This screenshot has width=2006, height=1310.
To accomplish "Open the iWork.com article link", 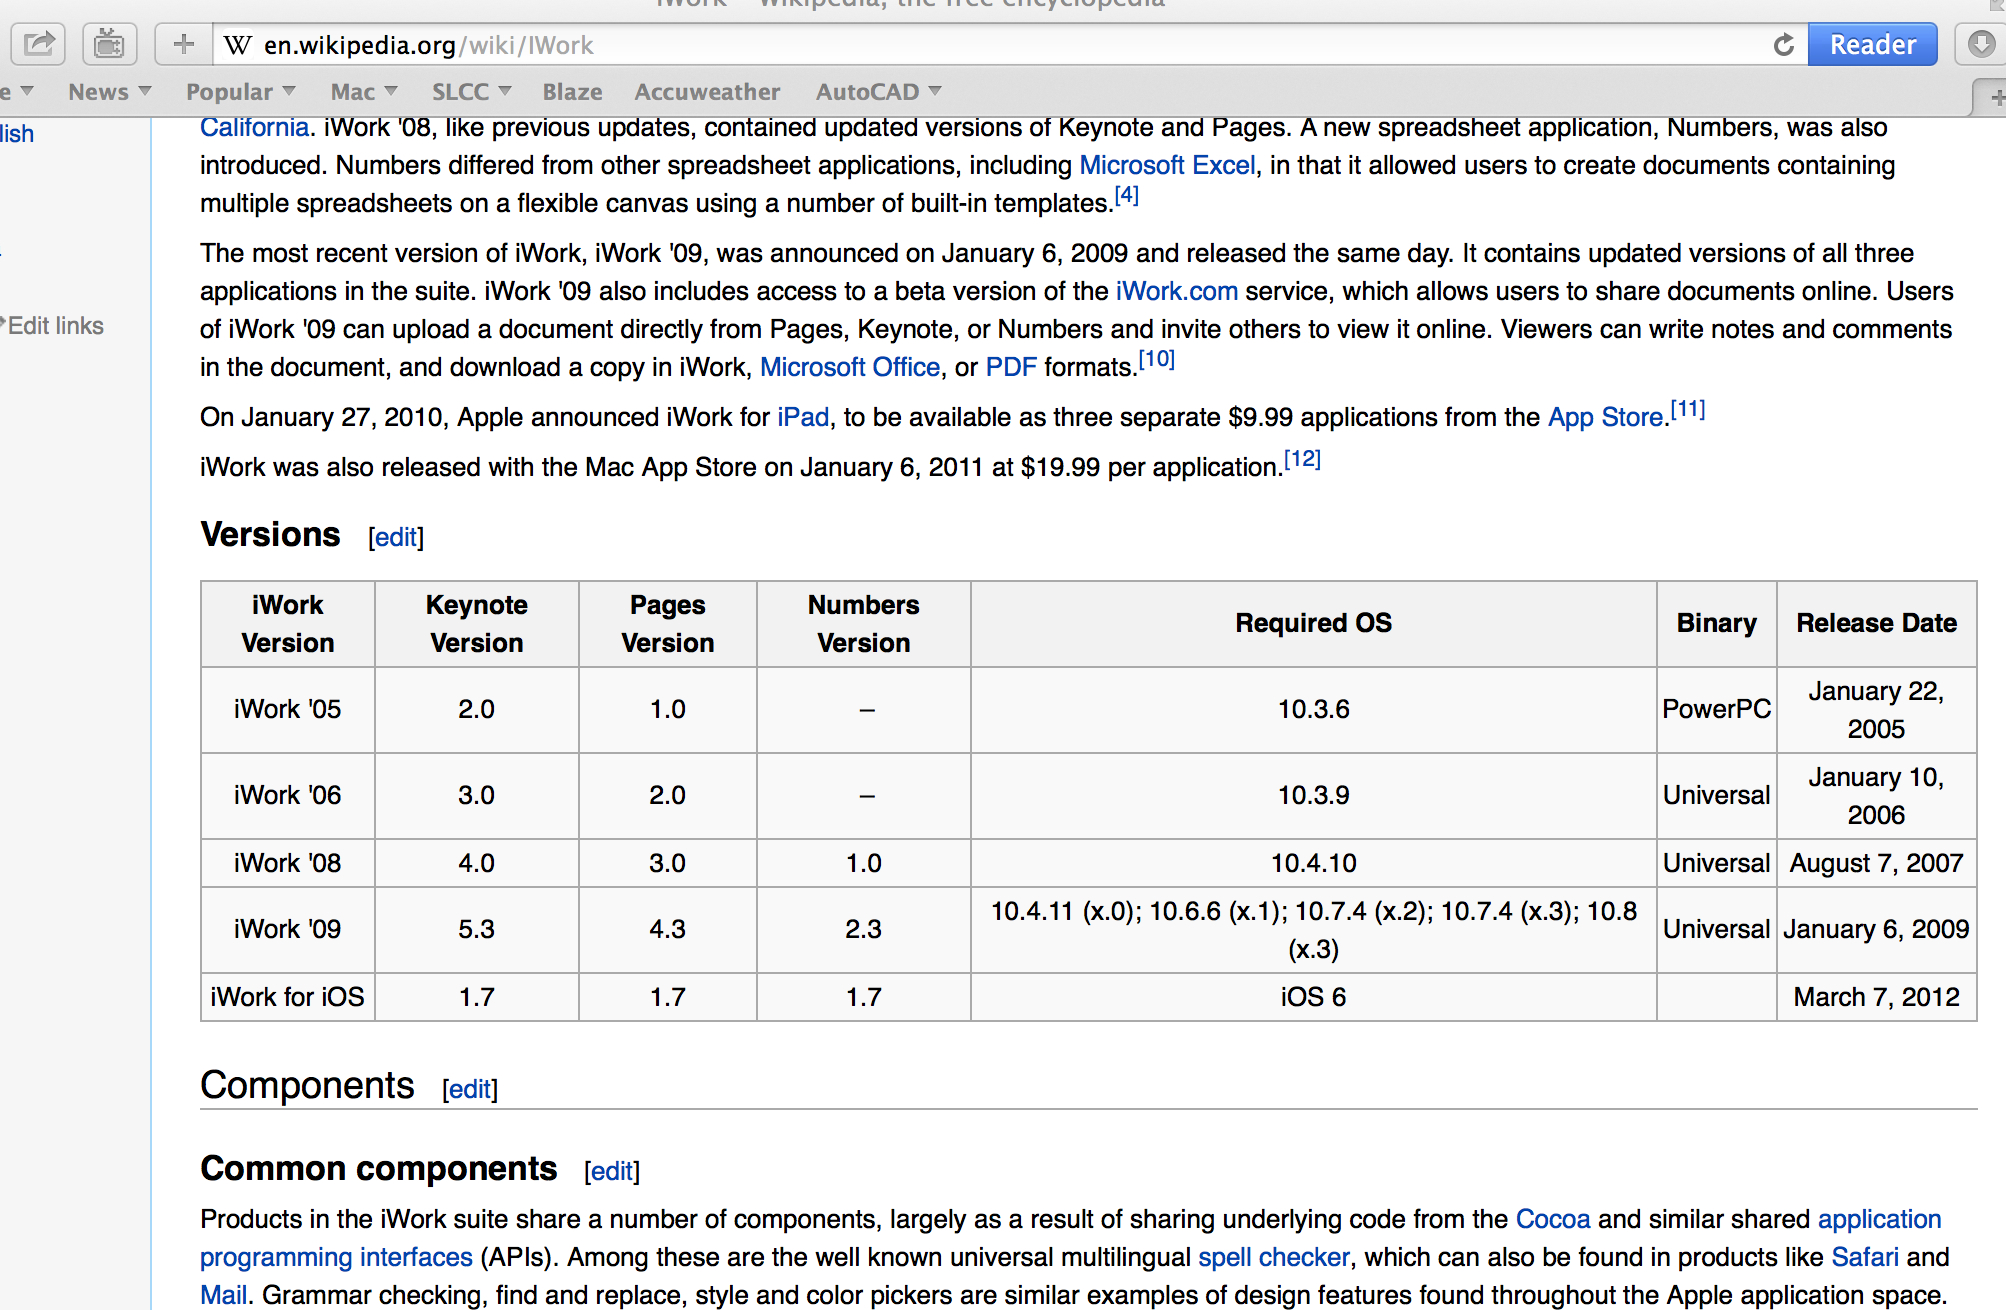I will [1176, 291].
